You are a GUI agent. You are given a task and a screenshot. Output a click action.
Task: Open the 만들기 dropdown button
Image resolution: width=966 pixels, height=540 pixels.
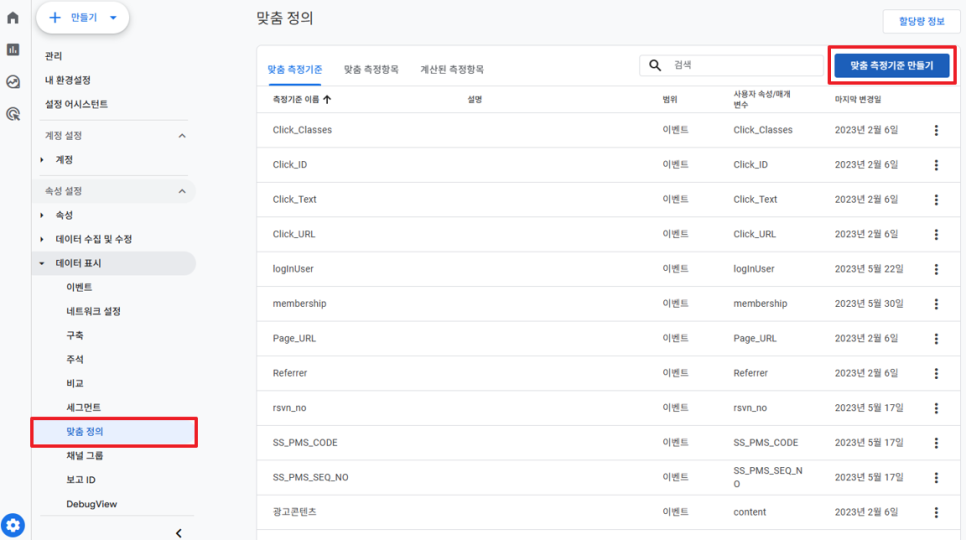coord(83,18)
